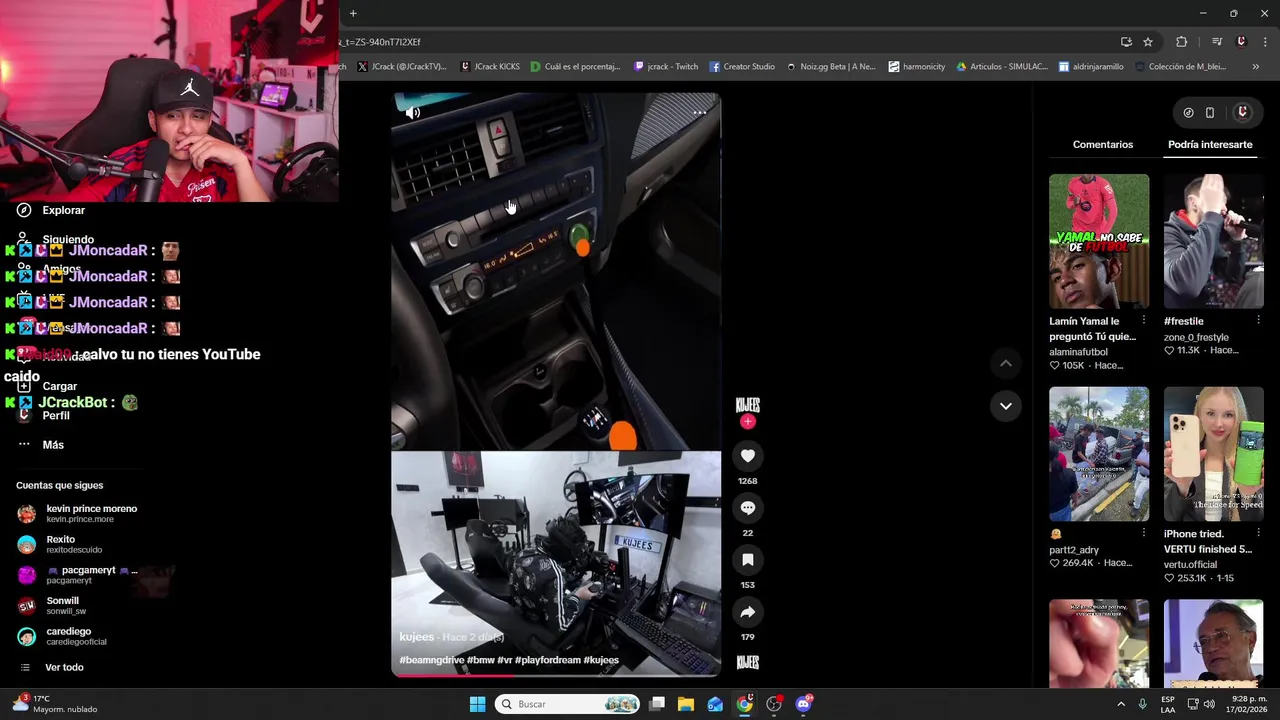Open the Sonwill followed account
Screen dimensions: 1280x720
[52, 606]
